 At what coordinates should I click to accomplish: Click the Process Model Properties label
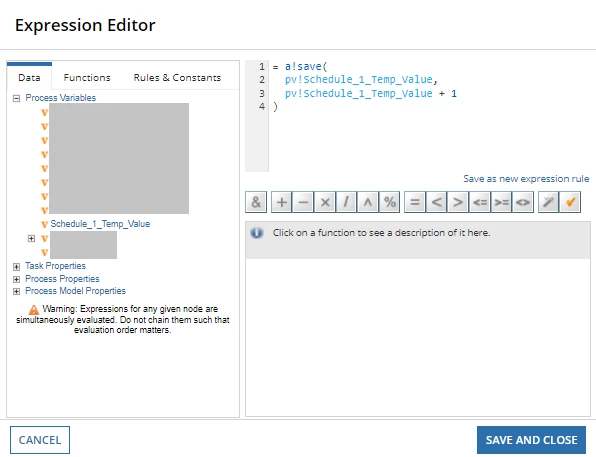pos(75,291)
